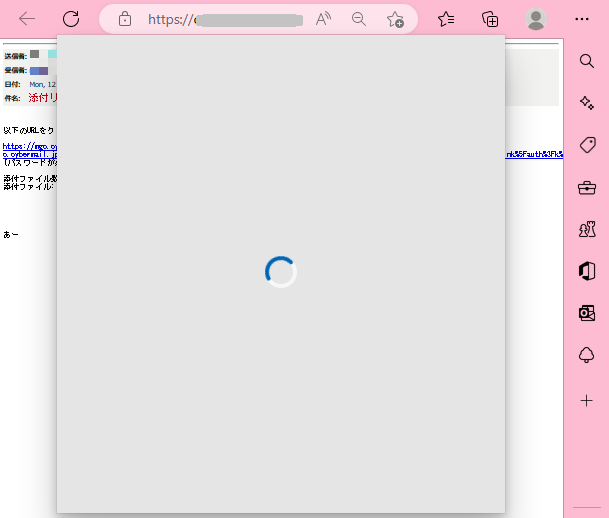Open the zoom out magnifier in address bar
Image resolution: width=609 pixels, height=518 pixels.
click(x=358, y=19)
